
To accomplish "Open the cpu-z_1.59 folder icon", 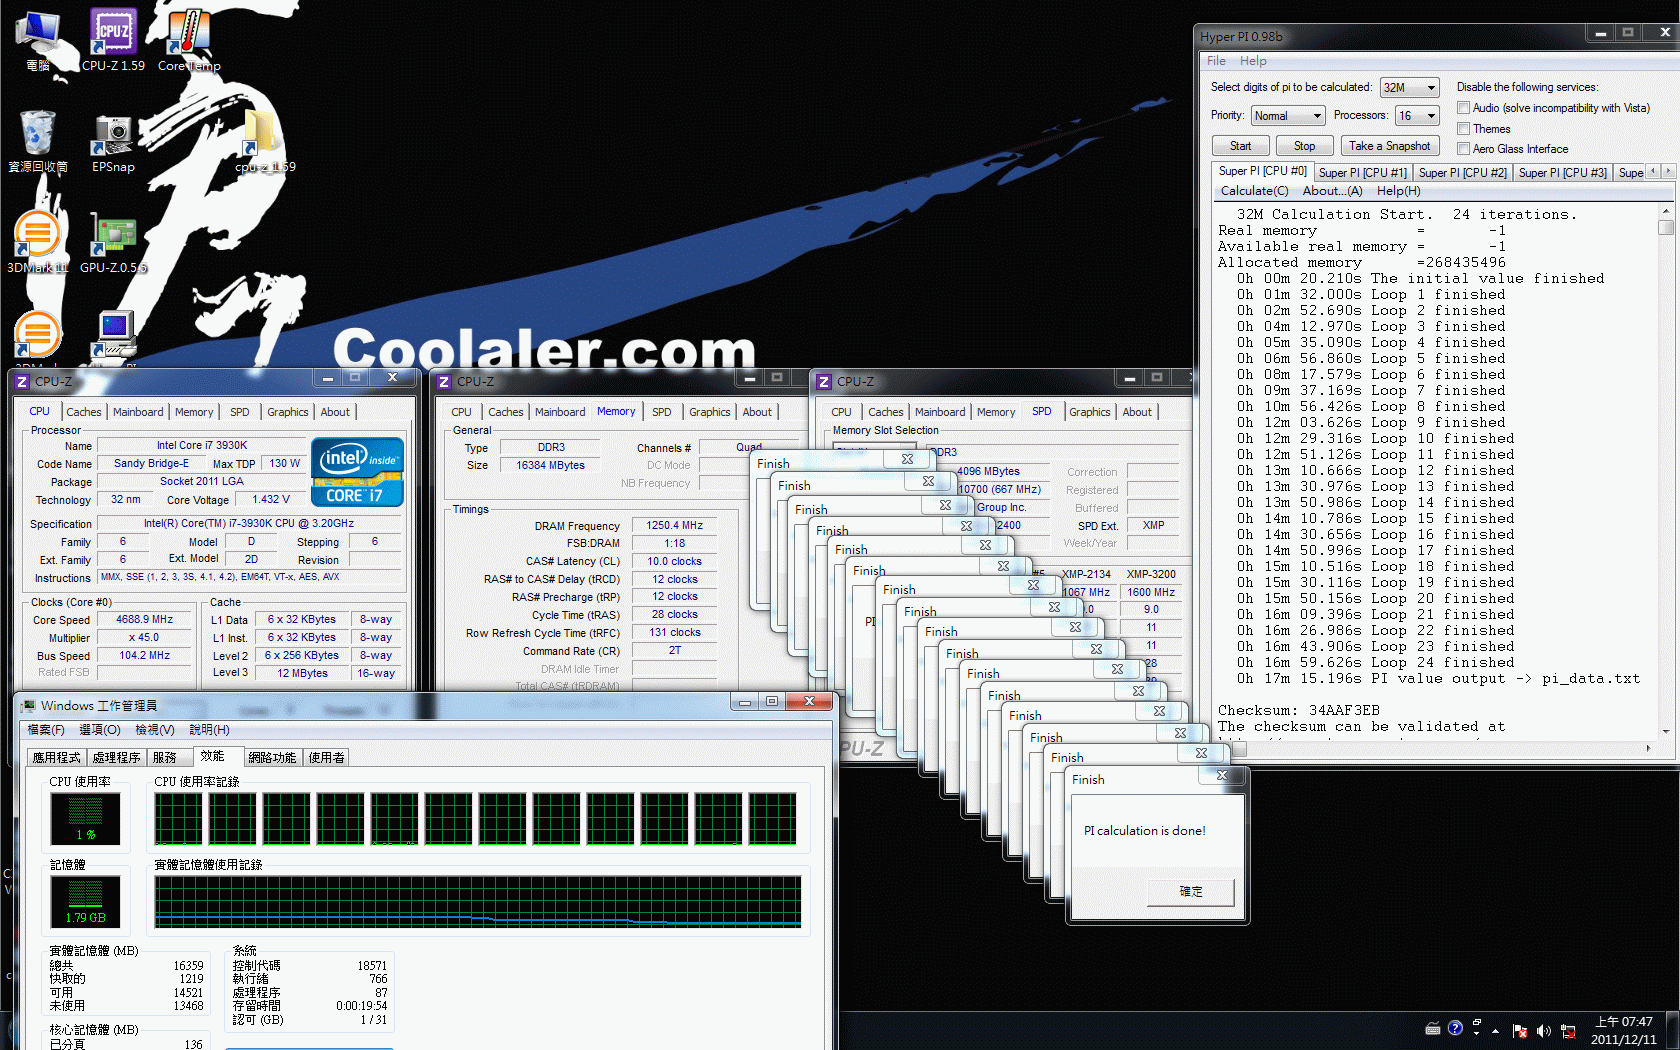I will [x=264, y=141].
